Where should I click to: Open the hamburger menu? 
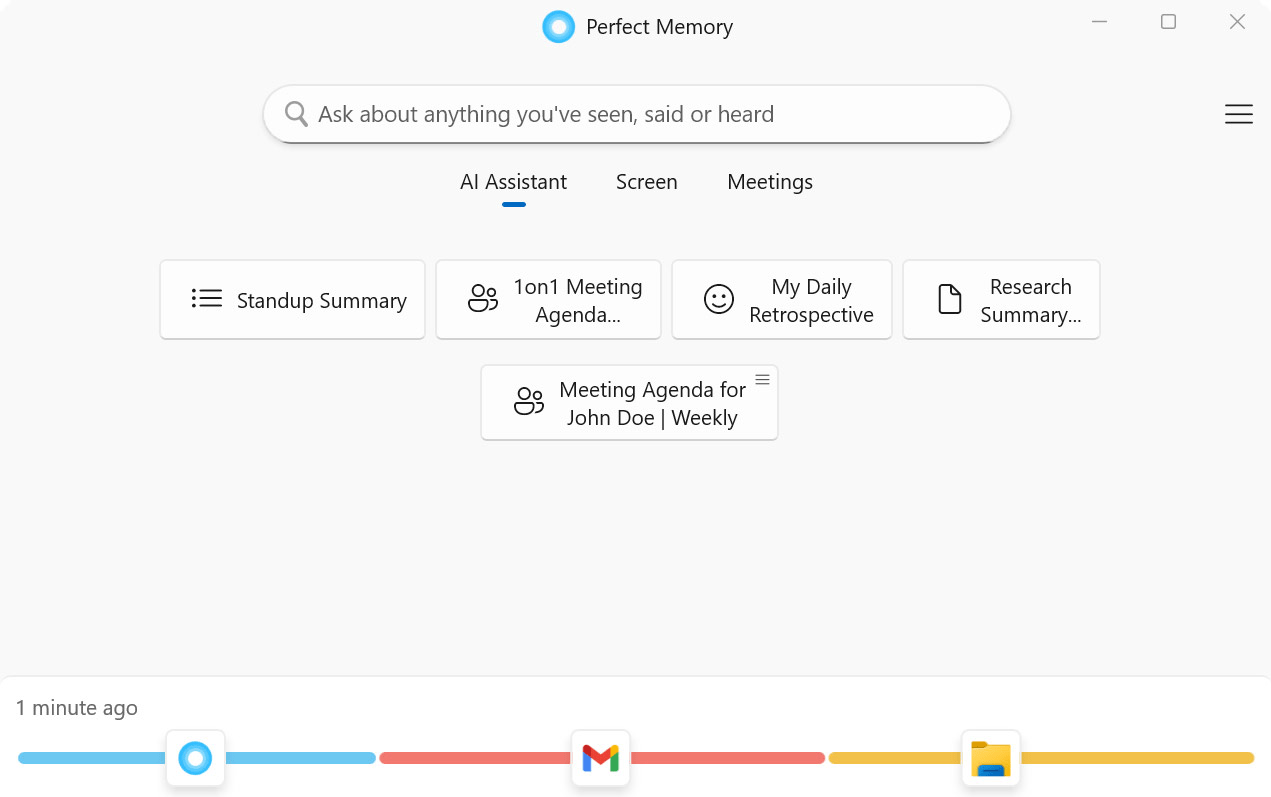[x=1238, y=113]
